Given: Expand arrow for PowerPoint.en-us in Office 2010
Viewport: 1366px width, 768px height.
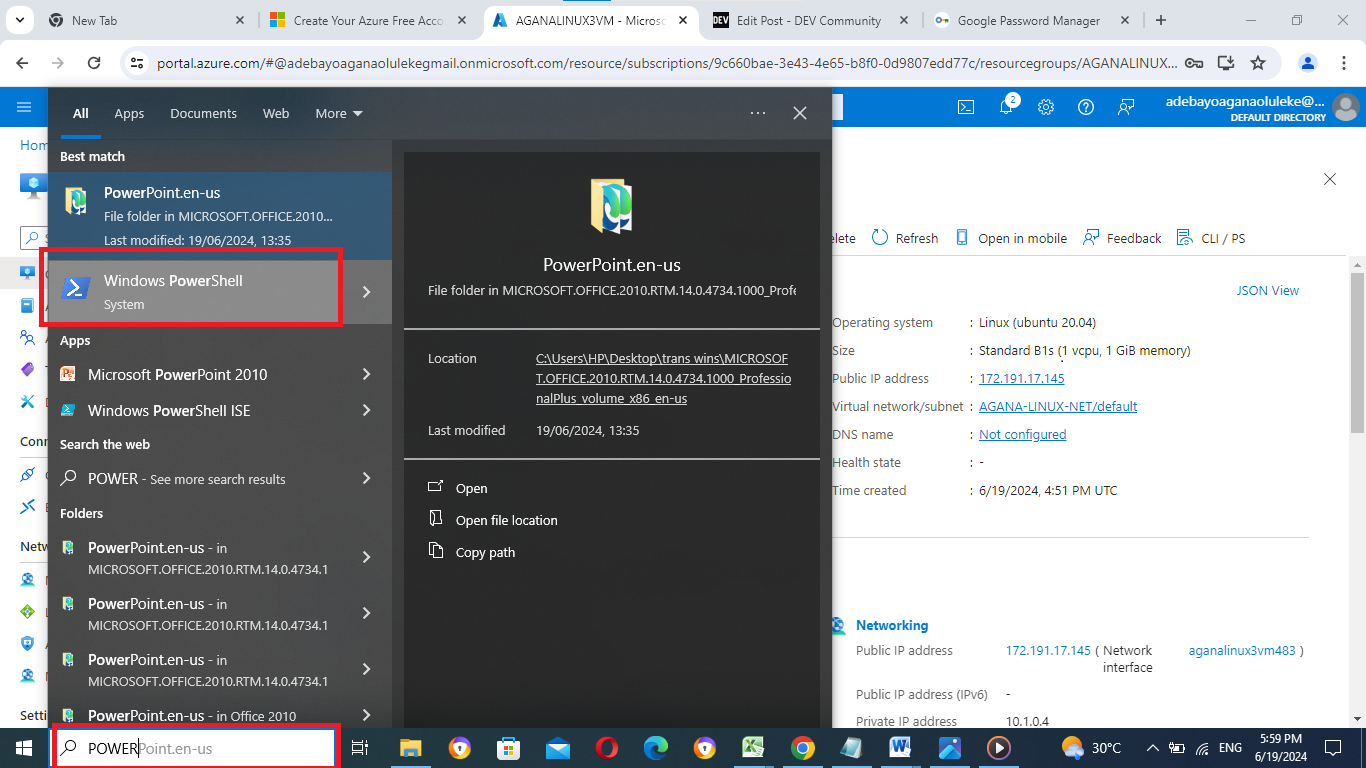Looking at the screenshot, I should pos(366,715).
